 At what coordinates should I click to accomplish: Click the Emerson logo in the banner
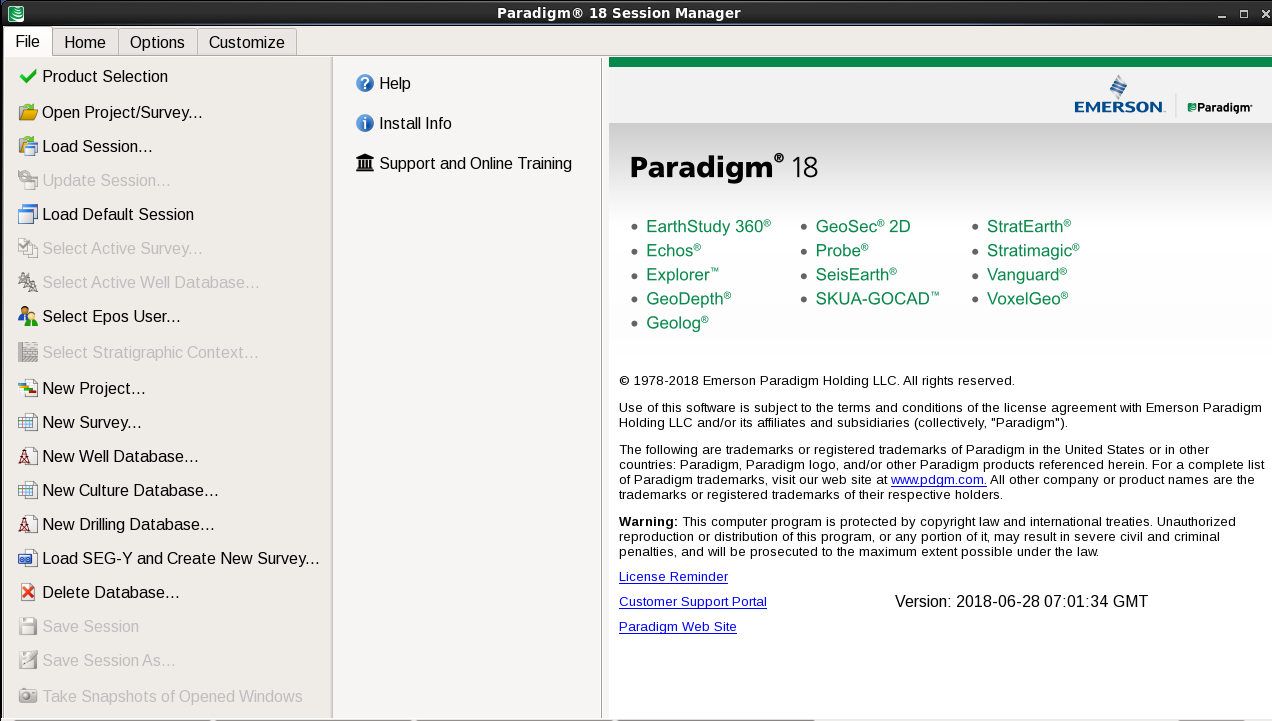[1119, 95]
